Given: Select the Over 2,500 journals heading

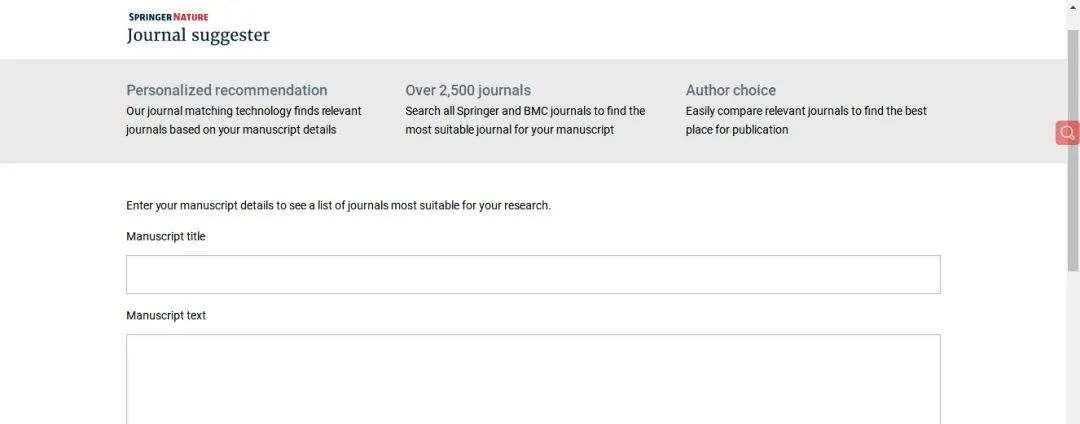Looking at the screenshot, I should [468, 90].
